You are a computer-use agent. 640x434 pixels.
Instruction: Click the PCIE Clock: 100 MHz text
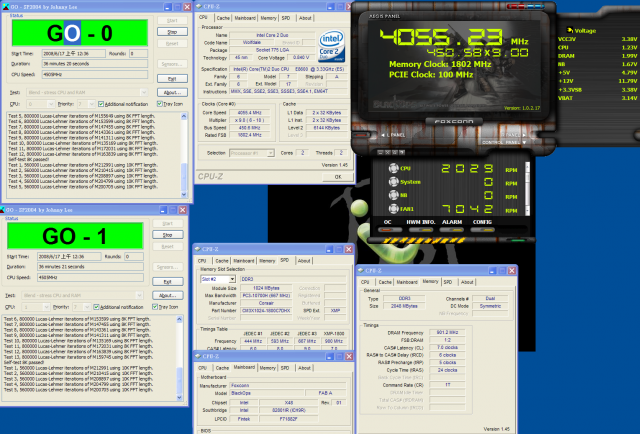point(431,75)
